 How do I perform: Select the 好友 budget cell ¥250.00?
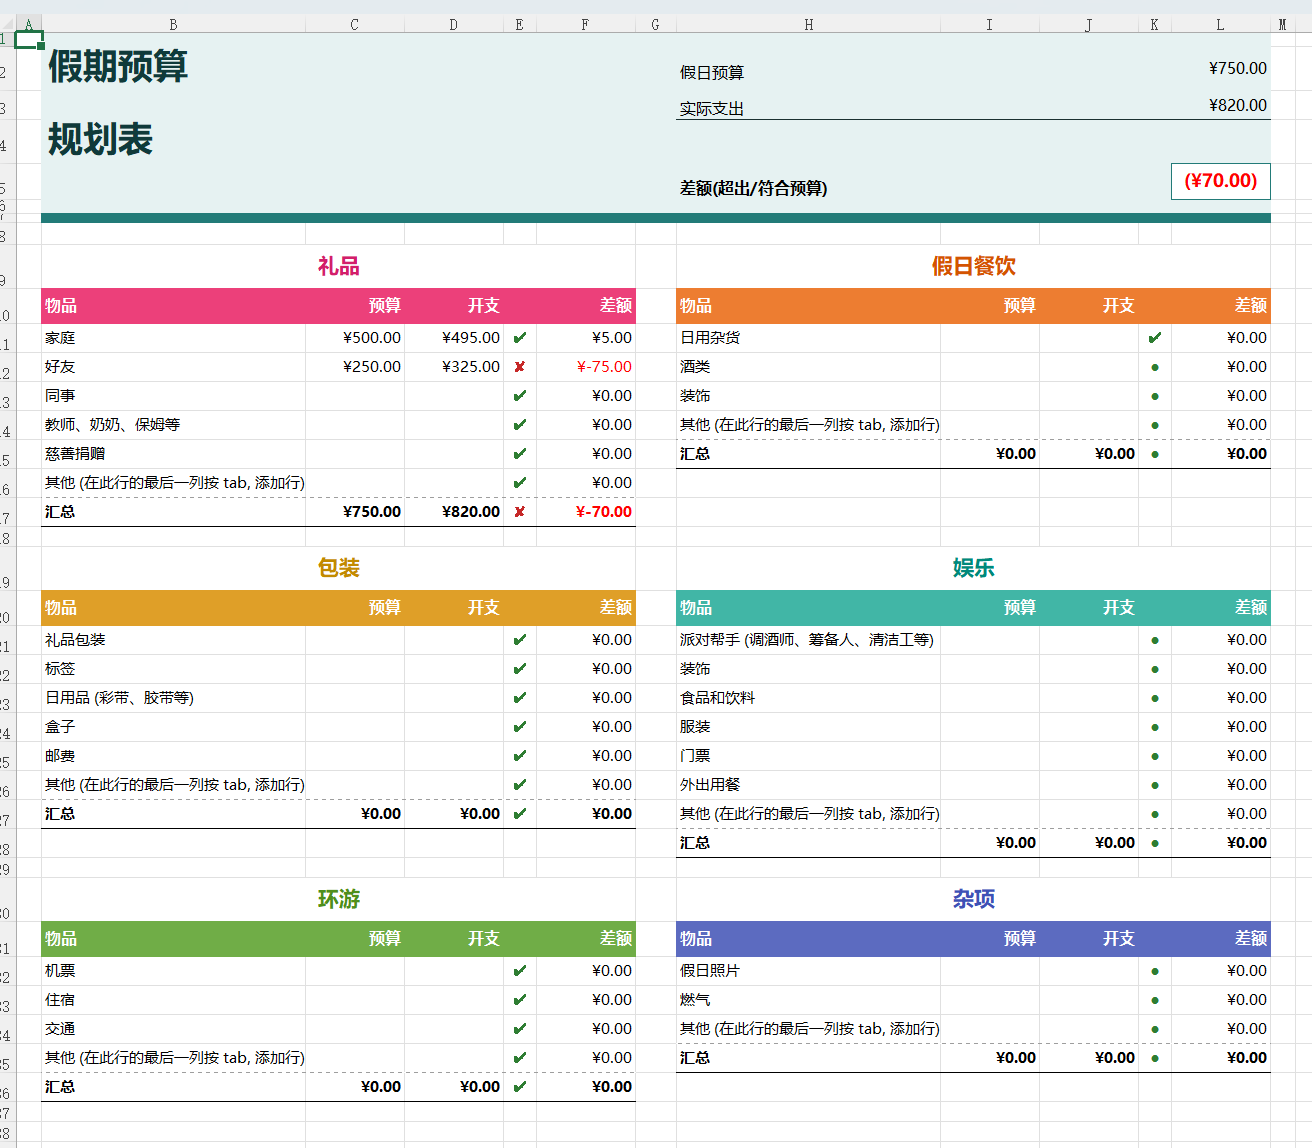[x=355, y=367]
